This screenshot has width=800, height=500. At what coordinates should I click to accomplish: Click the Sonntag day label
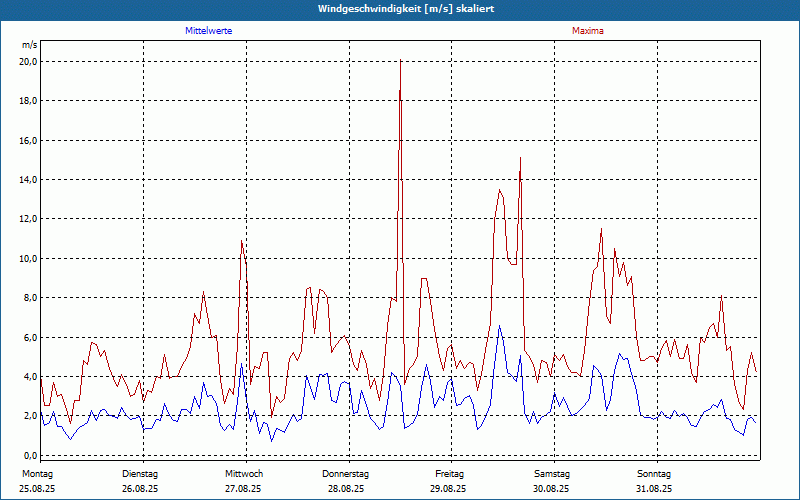coord(654,473)
